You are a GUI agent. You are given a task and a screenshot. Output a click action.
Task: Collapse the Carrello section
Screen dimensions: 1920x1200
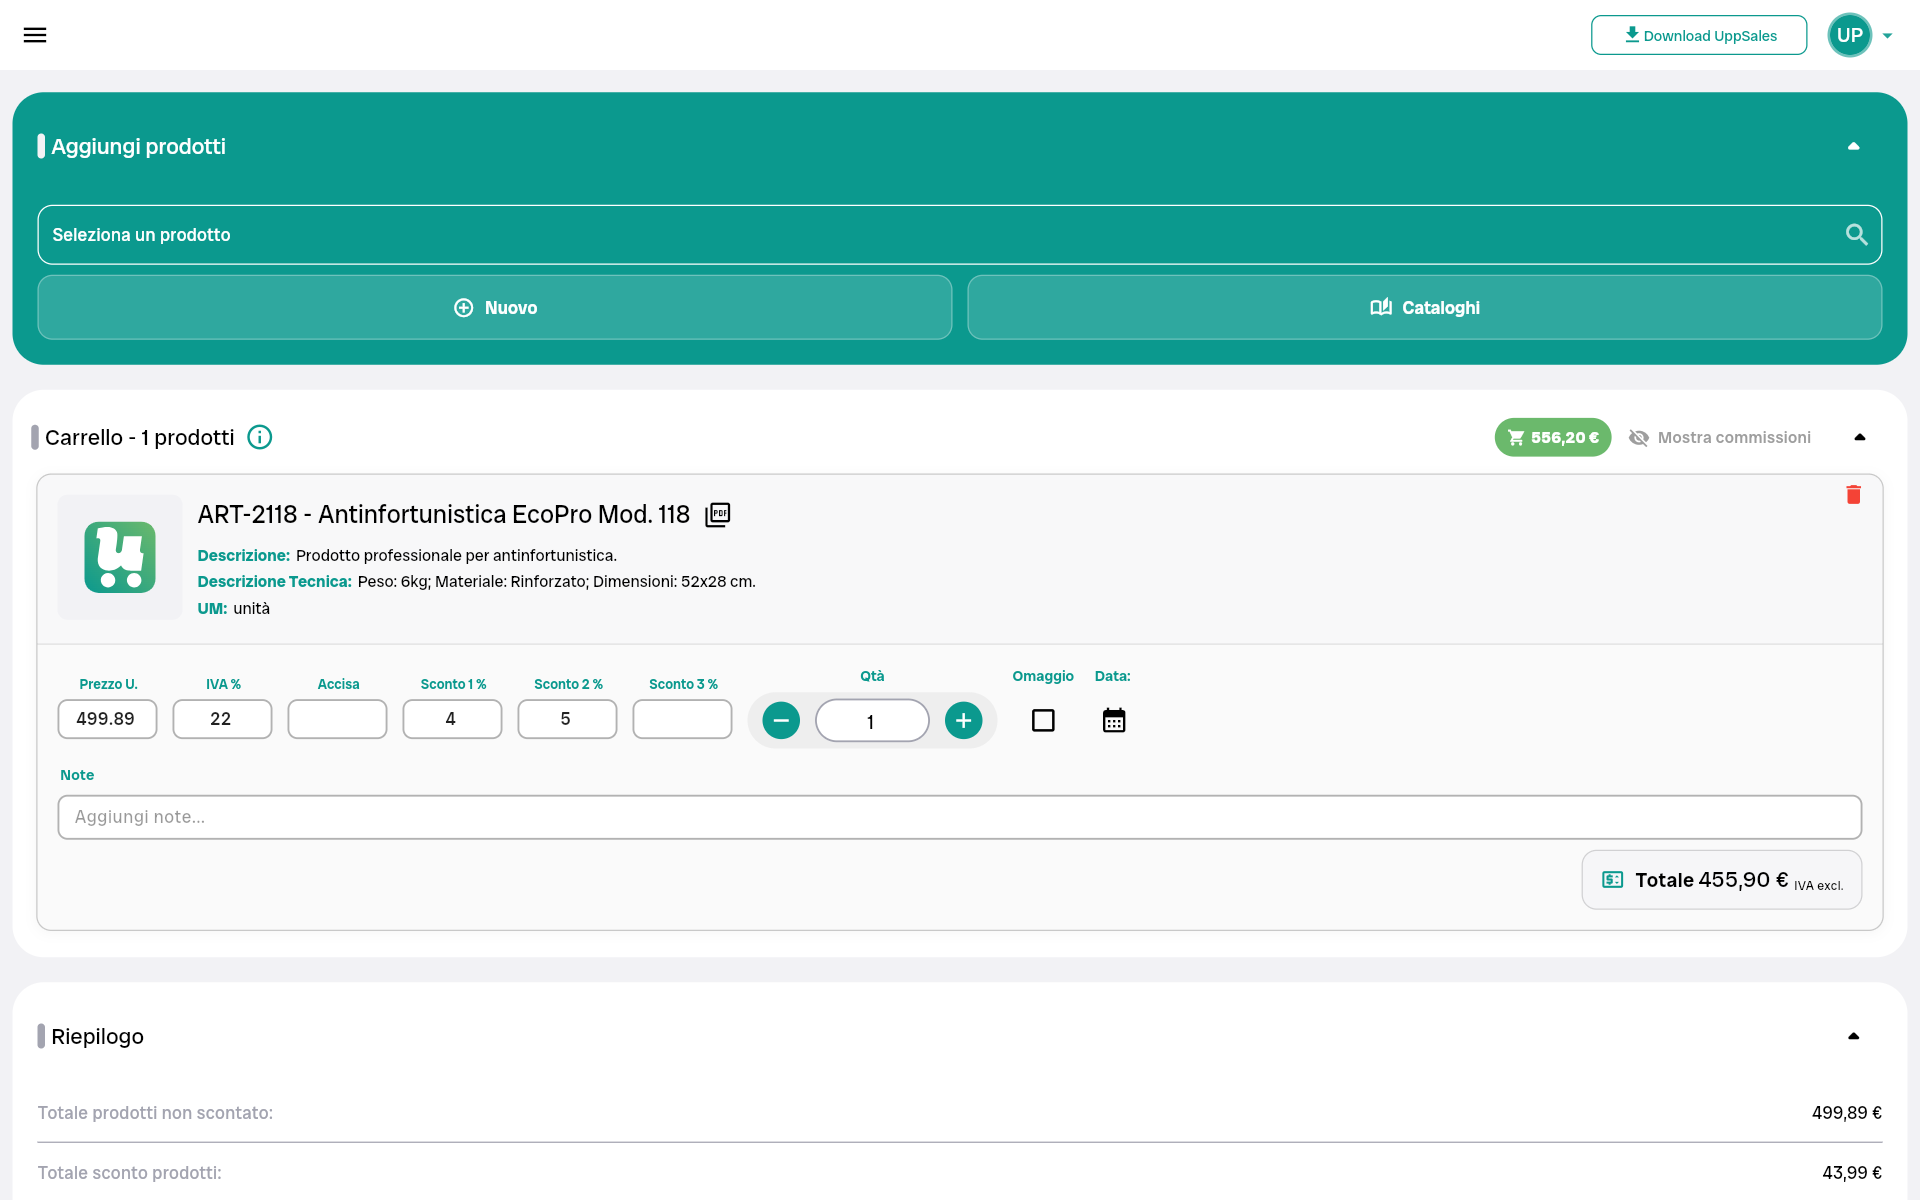point(1859,437)
